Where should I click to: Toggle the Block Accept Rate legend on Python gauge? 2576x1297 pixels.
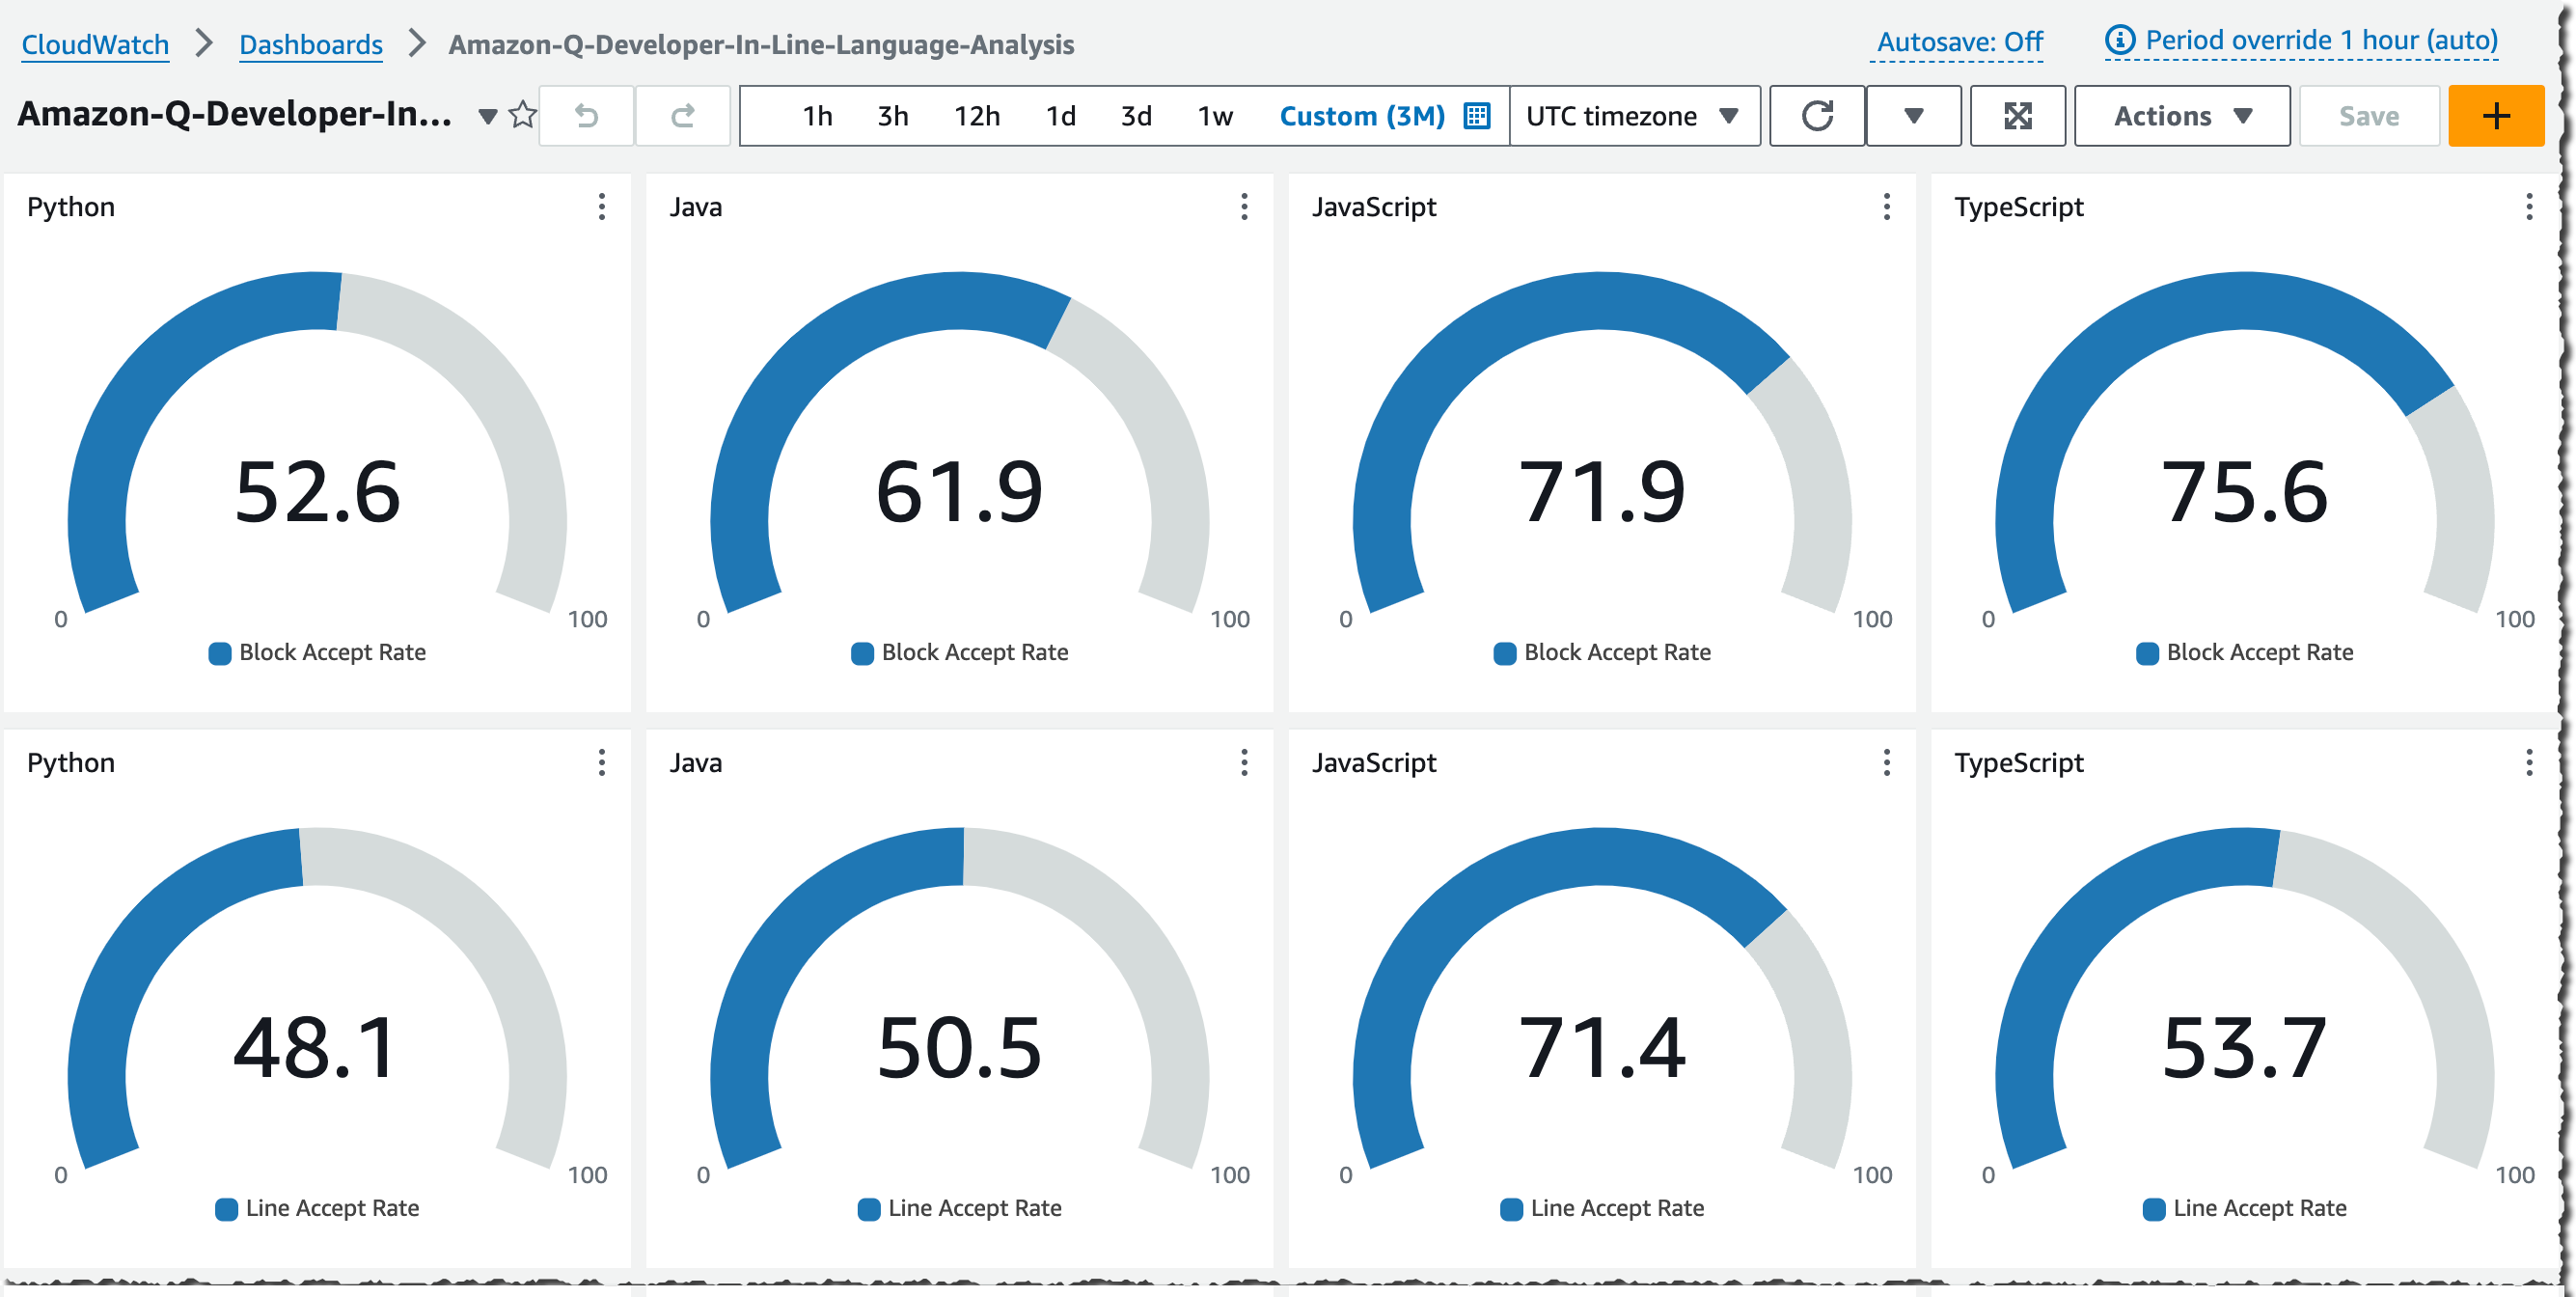[318, 652]
